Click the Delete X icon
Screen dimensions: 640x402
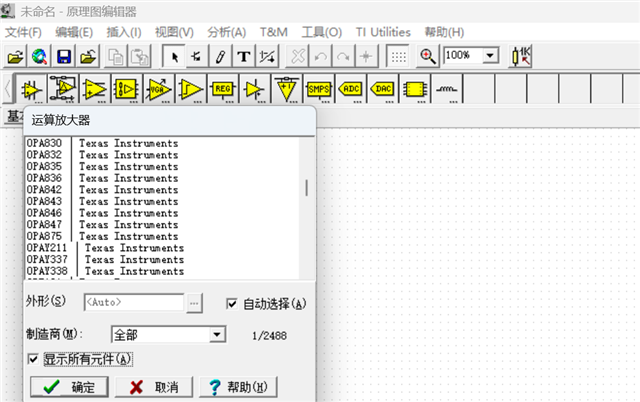coord(298,56)
